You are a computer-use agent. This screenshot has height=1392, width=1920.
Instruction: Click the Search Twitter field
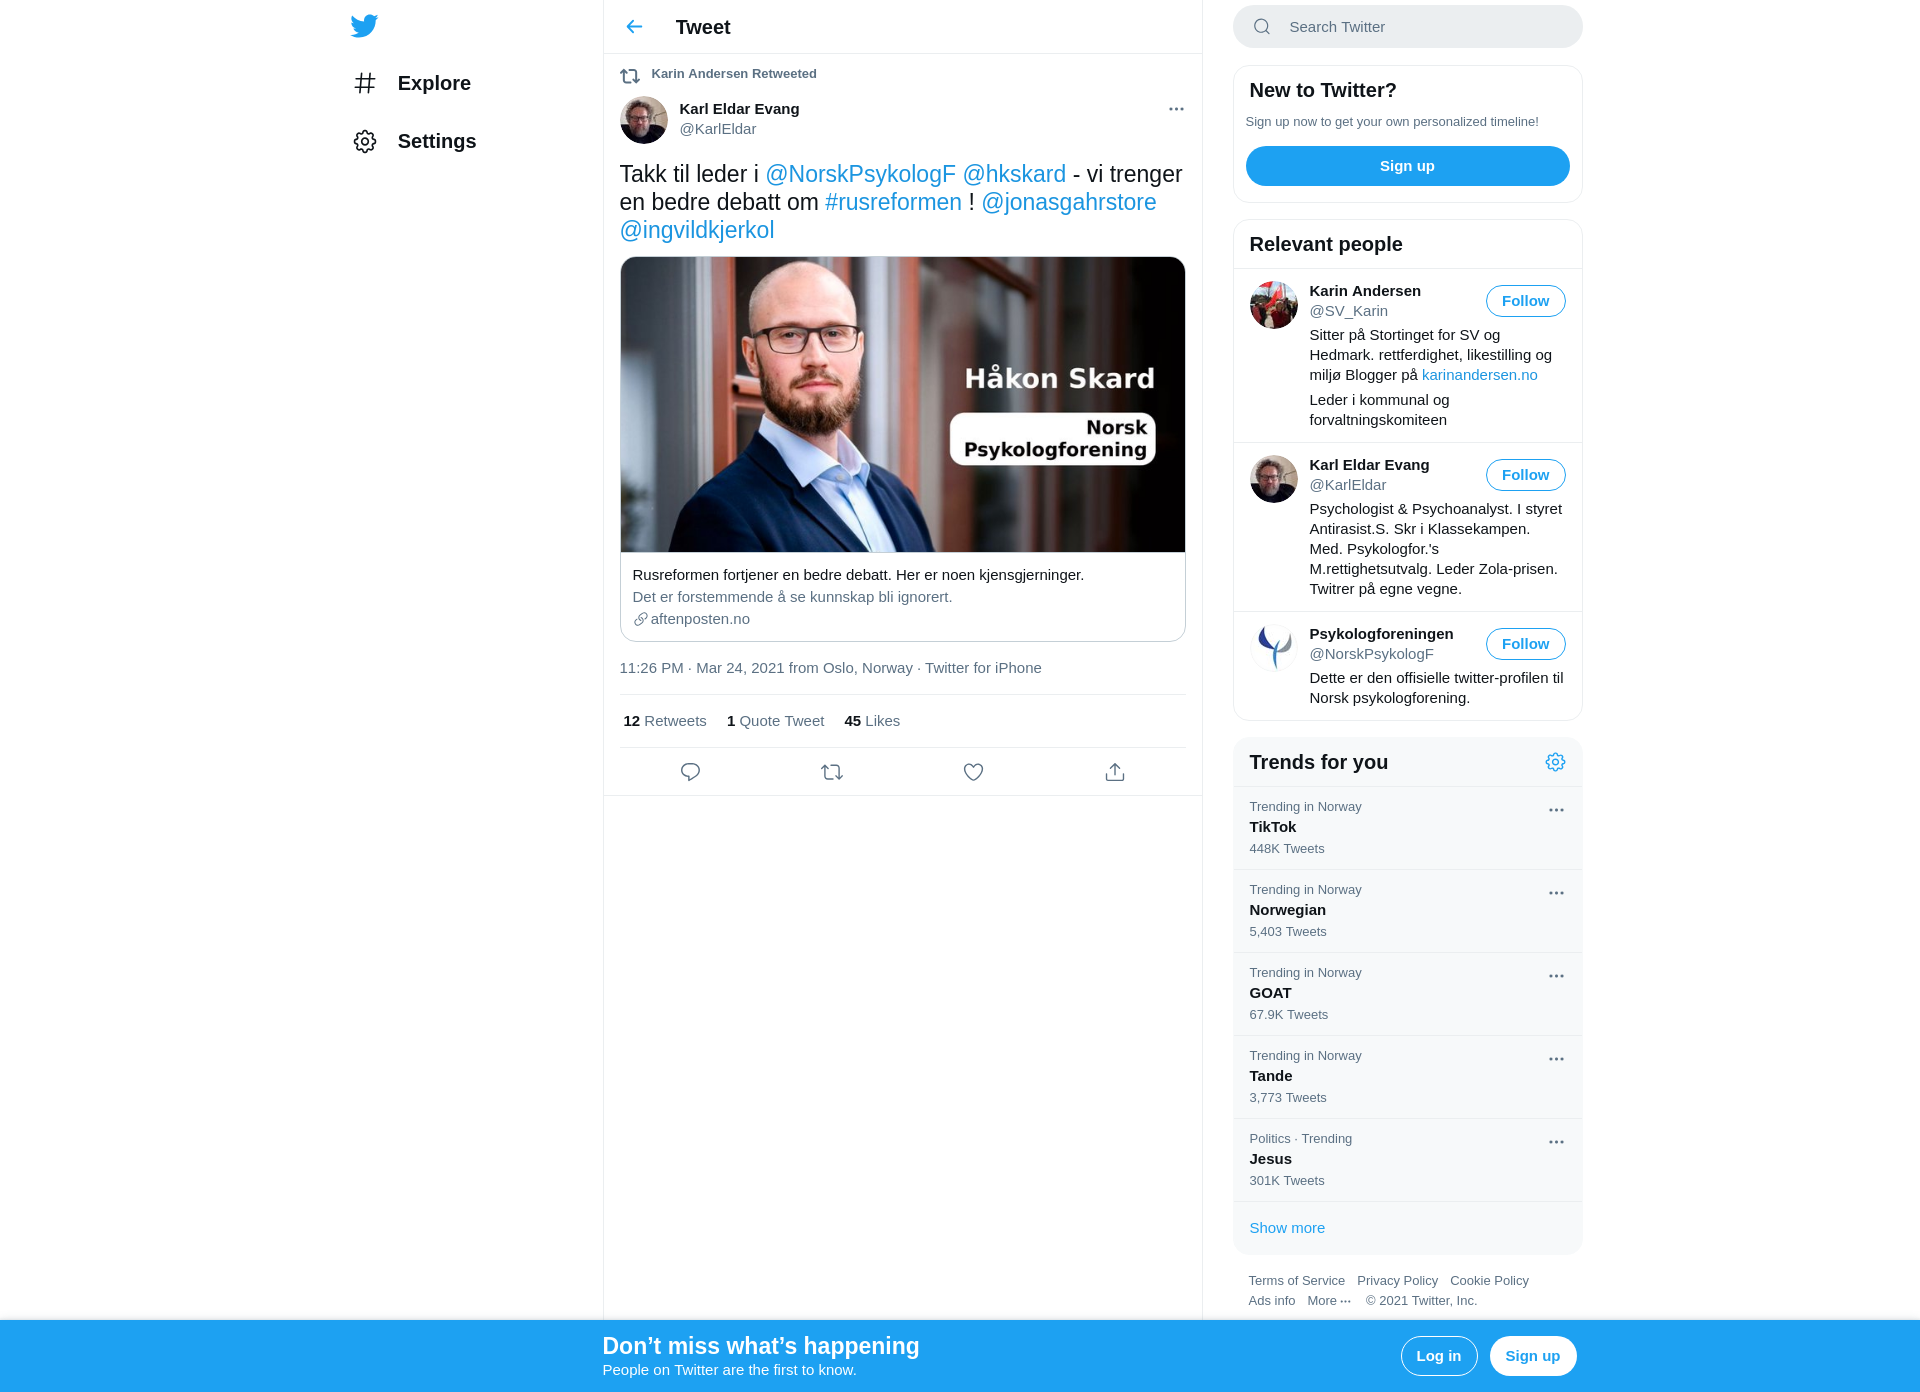pos(1407,27)
